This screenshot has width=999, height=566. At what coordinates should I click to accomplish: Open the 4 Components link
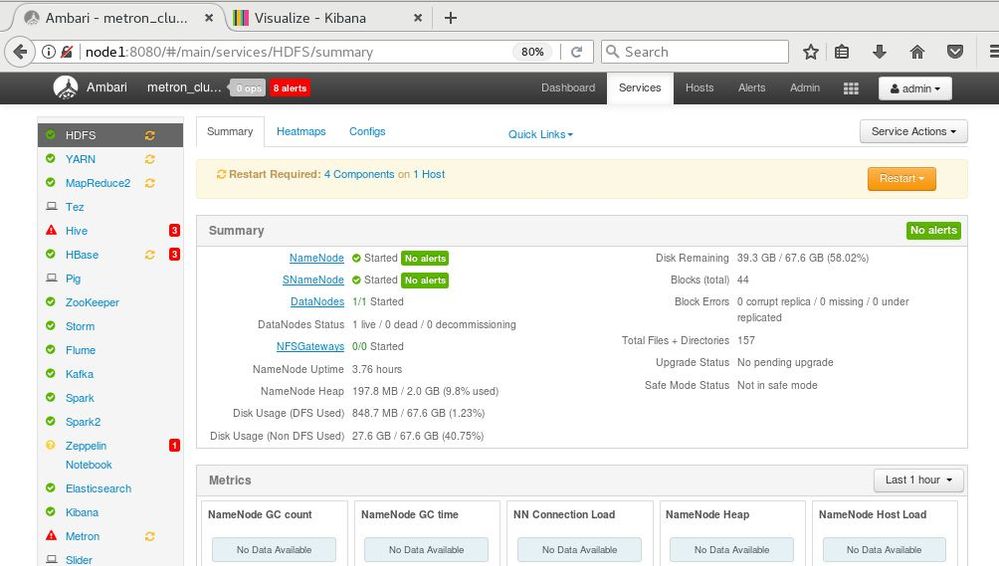pyautogui.click(x=359, y=175)
